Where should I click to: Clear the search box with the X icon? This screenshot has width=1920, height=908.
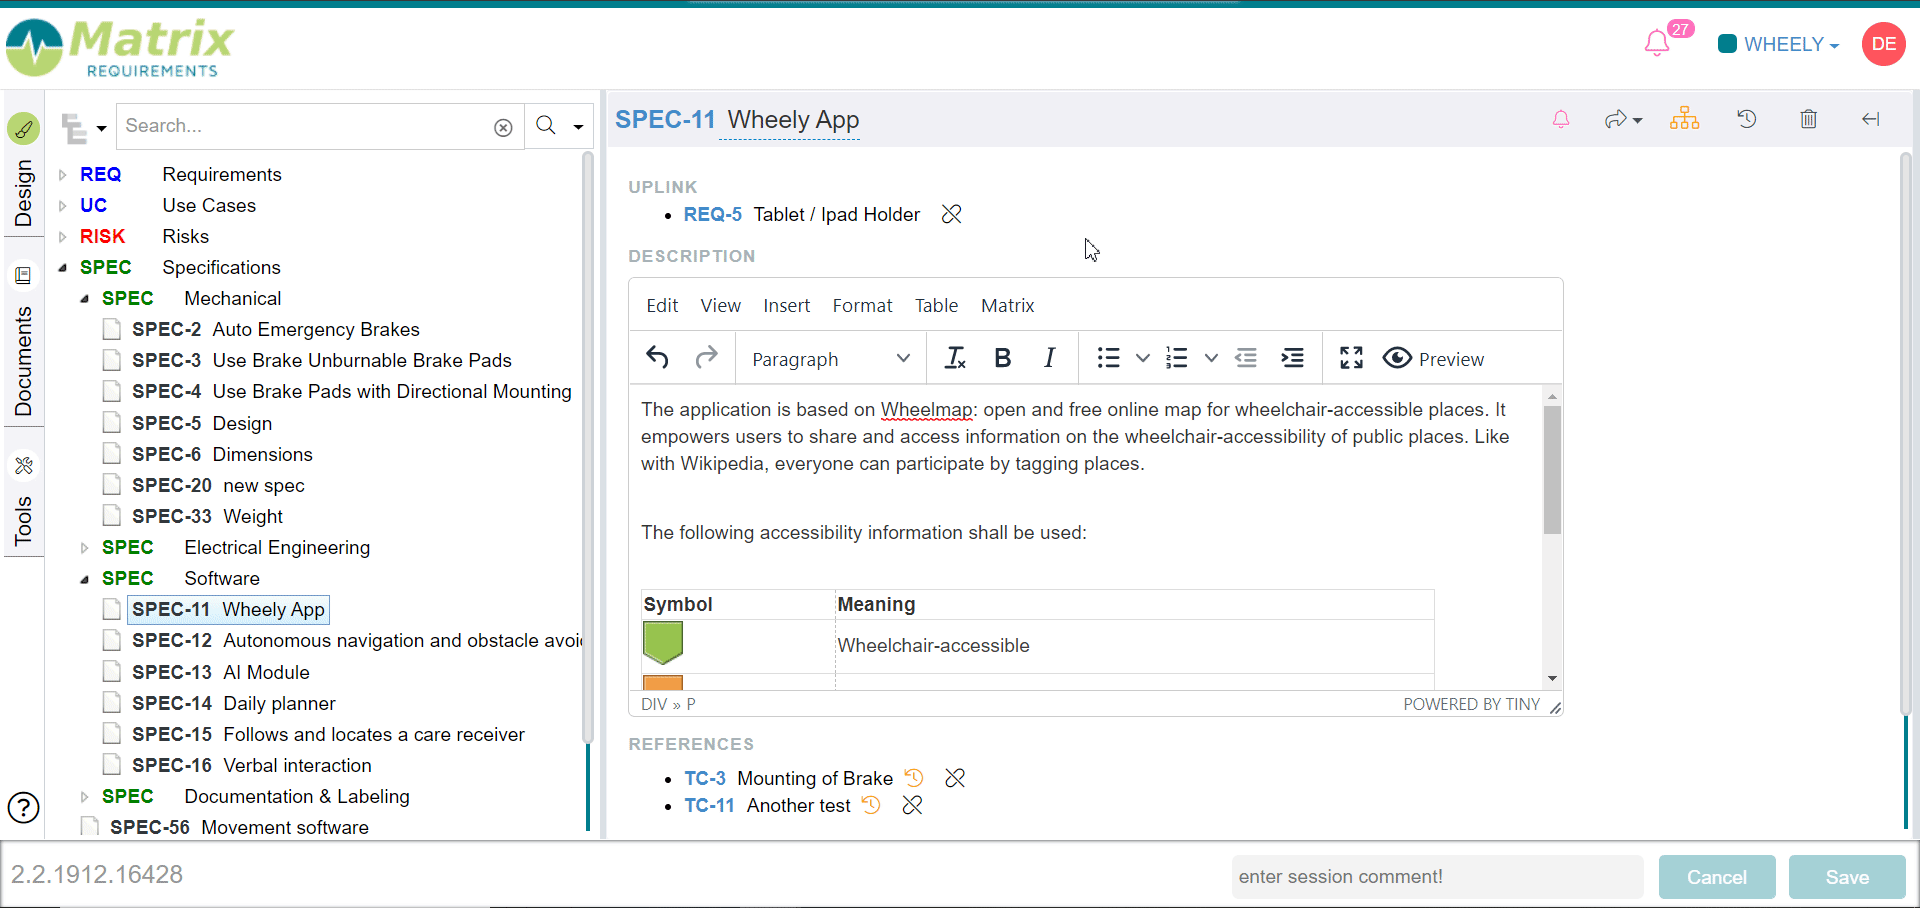pos(503,127)
